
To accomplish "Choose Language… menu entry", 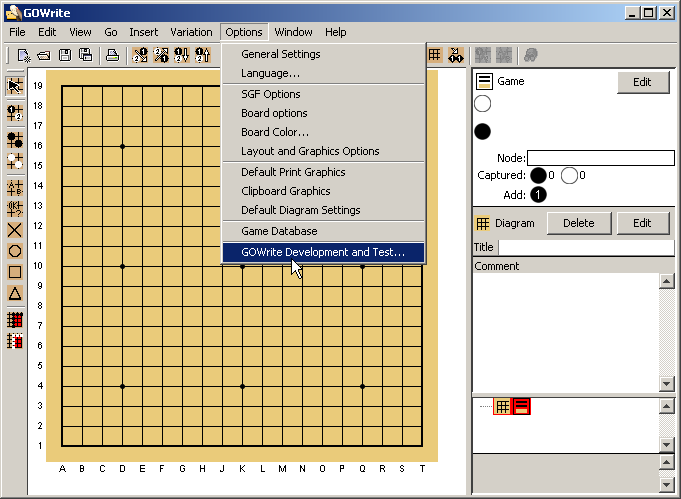I will click(x=324, y=73).
